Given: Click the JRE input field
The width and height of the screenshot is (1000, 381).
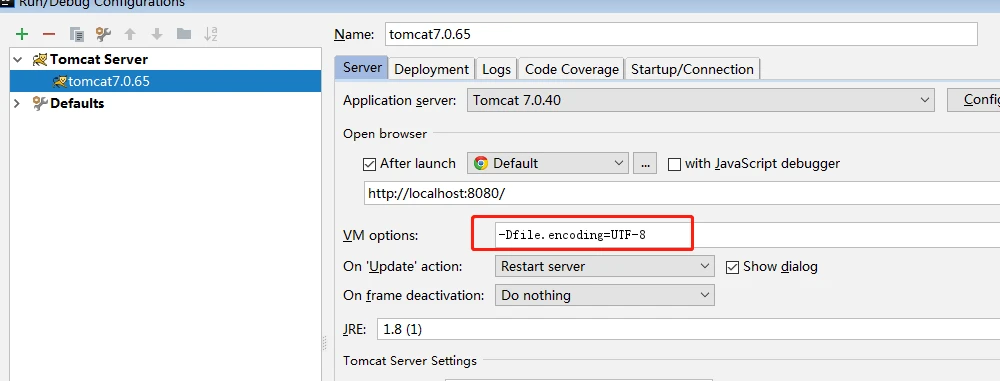Looking at the screenshot, I should 688,329.
